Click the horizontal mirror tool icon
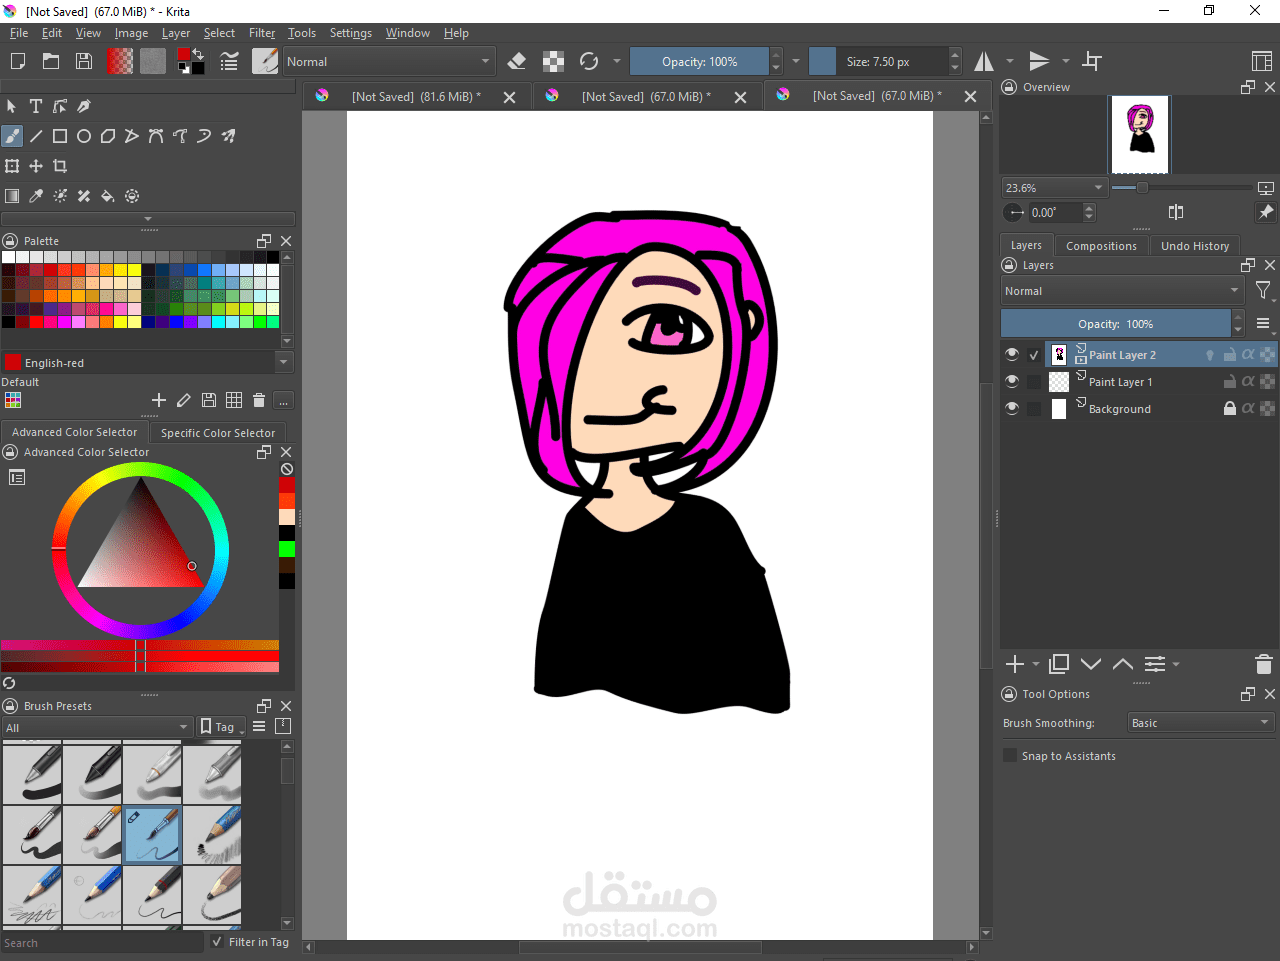 985,62
